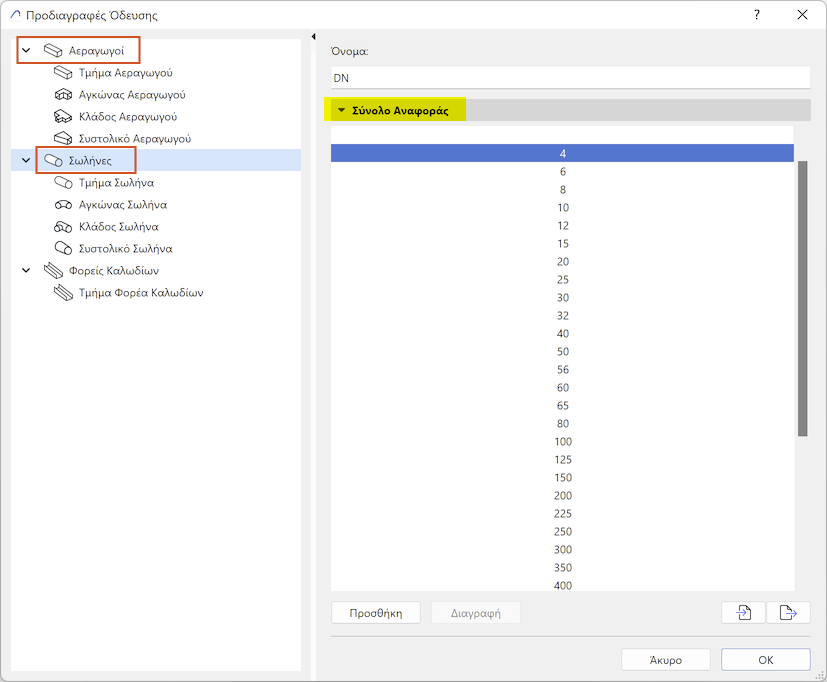Select value 65 in the list
Viewport: 827px width, 682px height.
(x=562, y=406)
